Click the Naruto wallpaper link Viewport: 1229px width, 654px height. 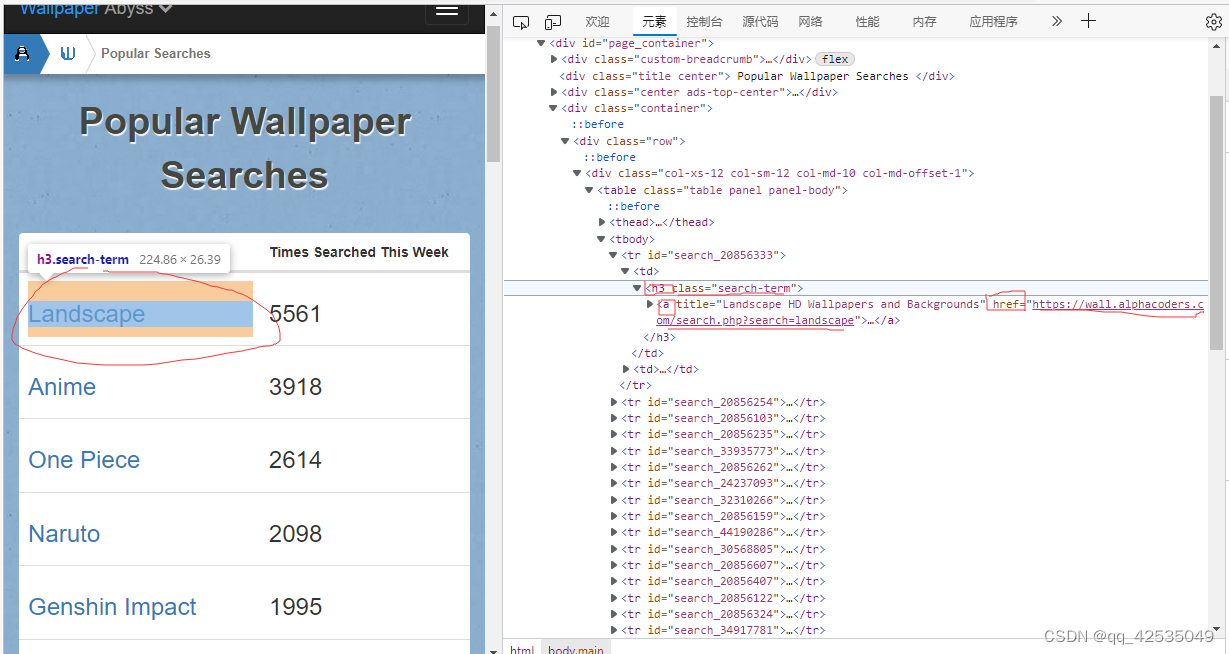[x=64, y=534]
